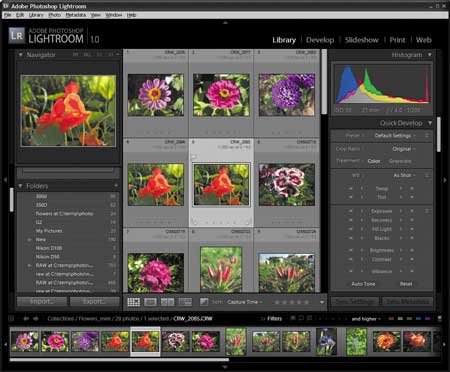Click Sync Settings button
The width and height of the screenshot is (450, 372).
tap(355, 301)
